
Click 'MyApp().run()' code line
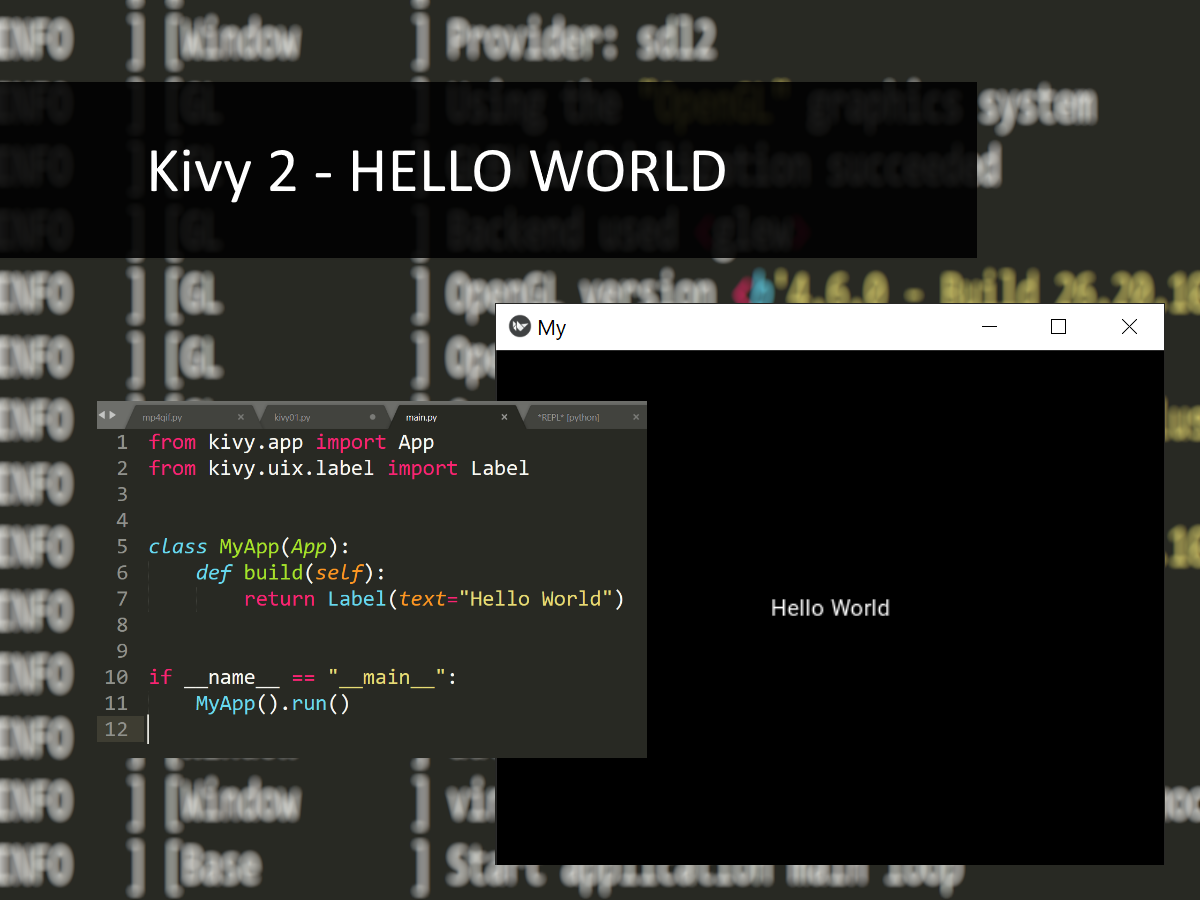click(273, 703)
